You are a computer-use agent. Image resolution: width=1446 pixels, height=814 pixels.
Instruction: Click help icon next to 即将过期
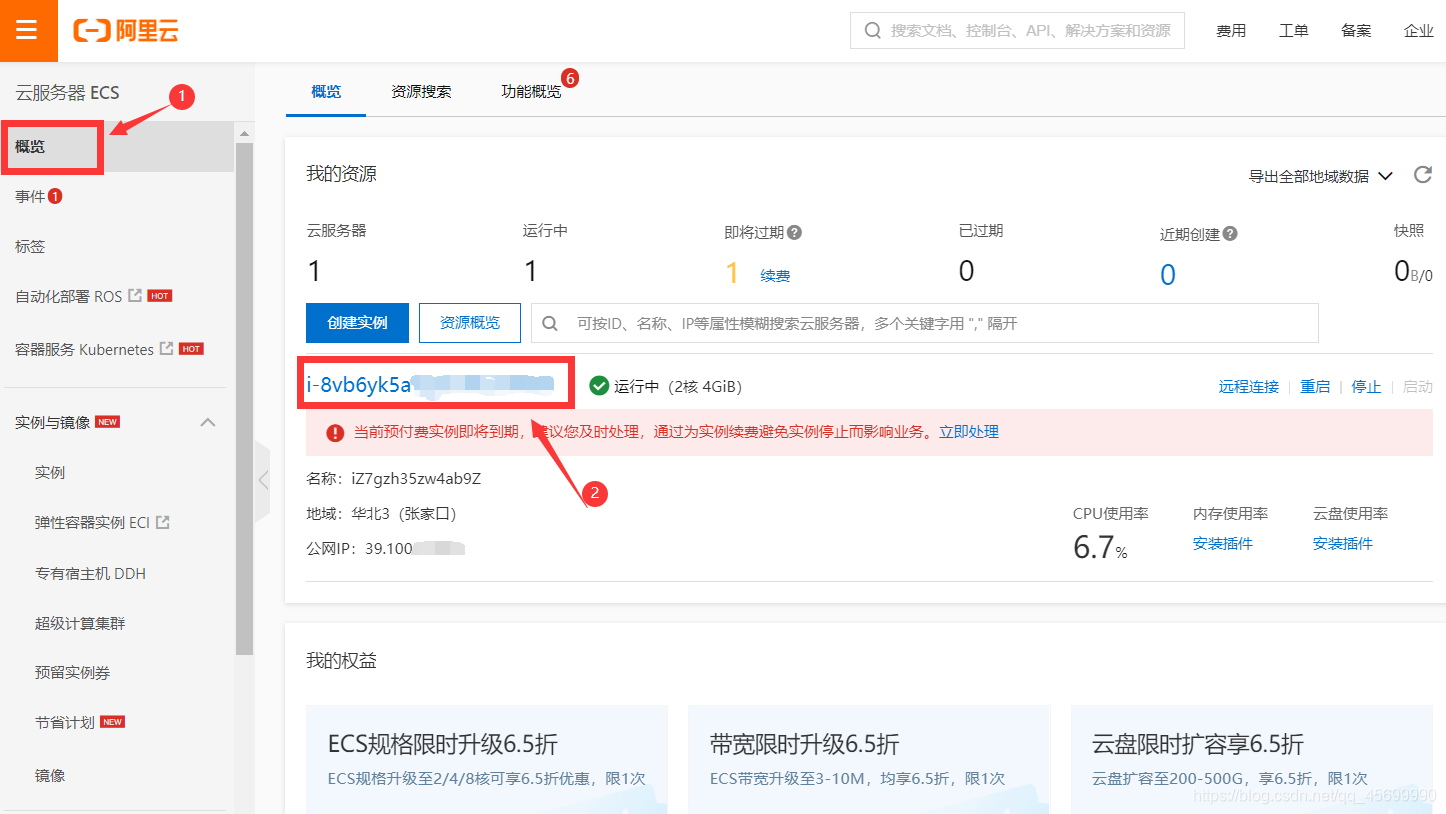click(794, 232)
